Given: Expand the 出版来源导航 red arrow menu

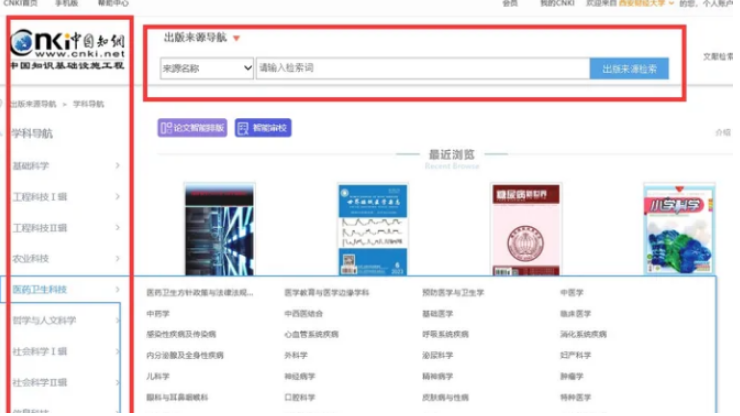Looking at the screenshot, I should 236,39.
